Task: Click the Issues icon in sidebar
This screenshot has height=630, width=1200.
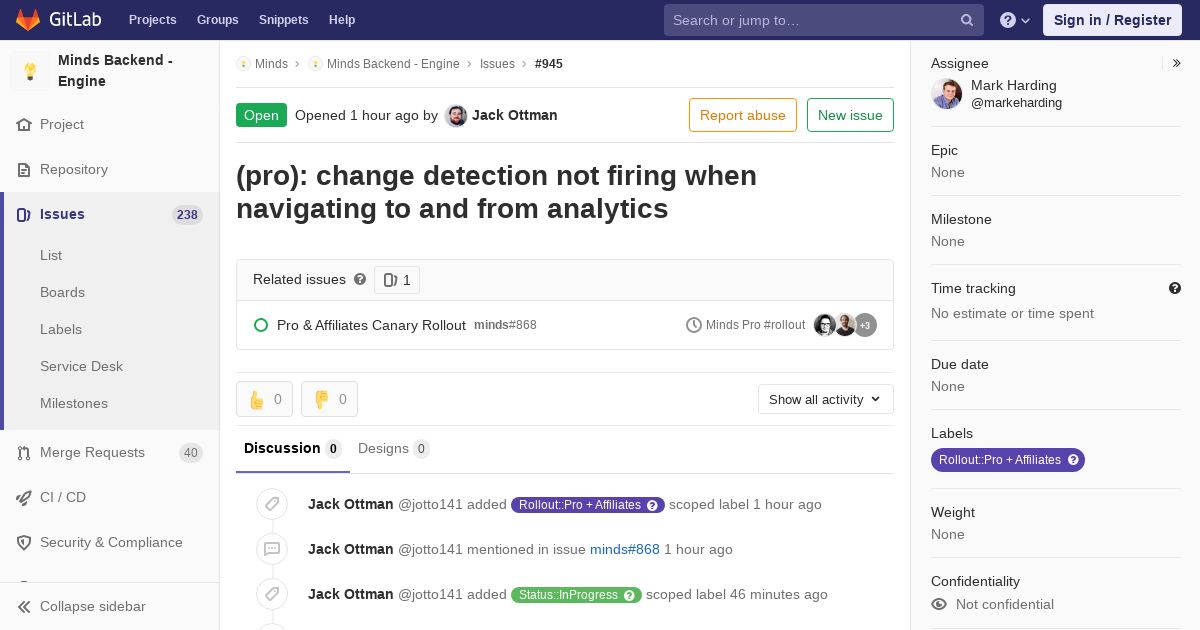Action: tap(24, 215)
